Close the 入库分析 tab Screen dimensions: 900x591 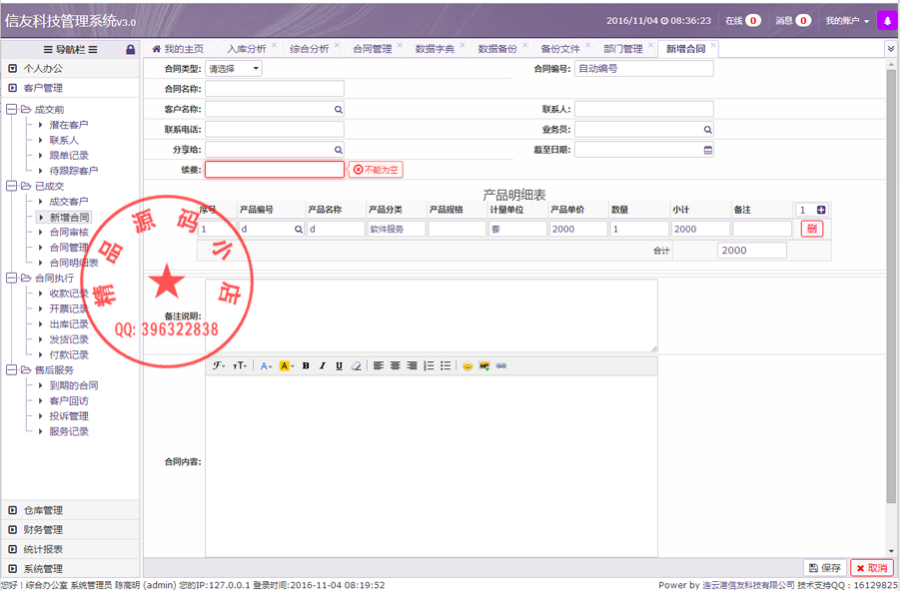coord(274,45)
